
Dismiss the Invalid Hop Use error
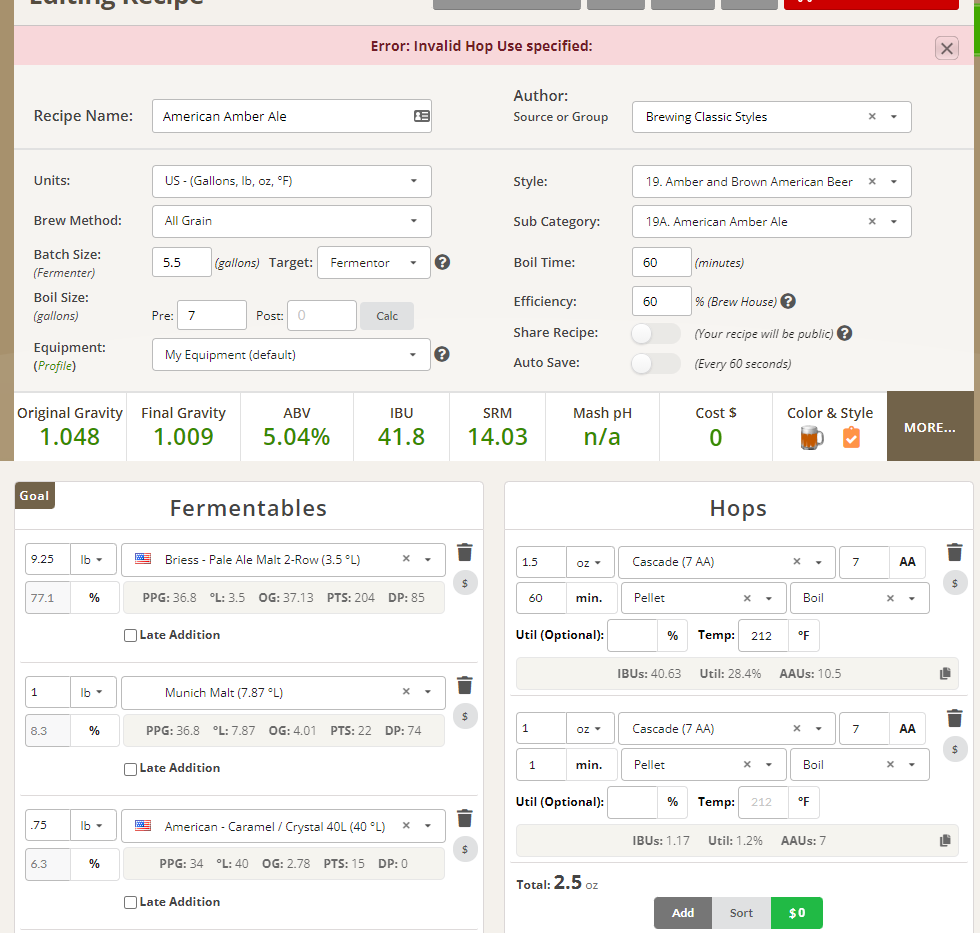946,48
